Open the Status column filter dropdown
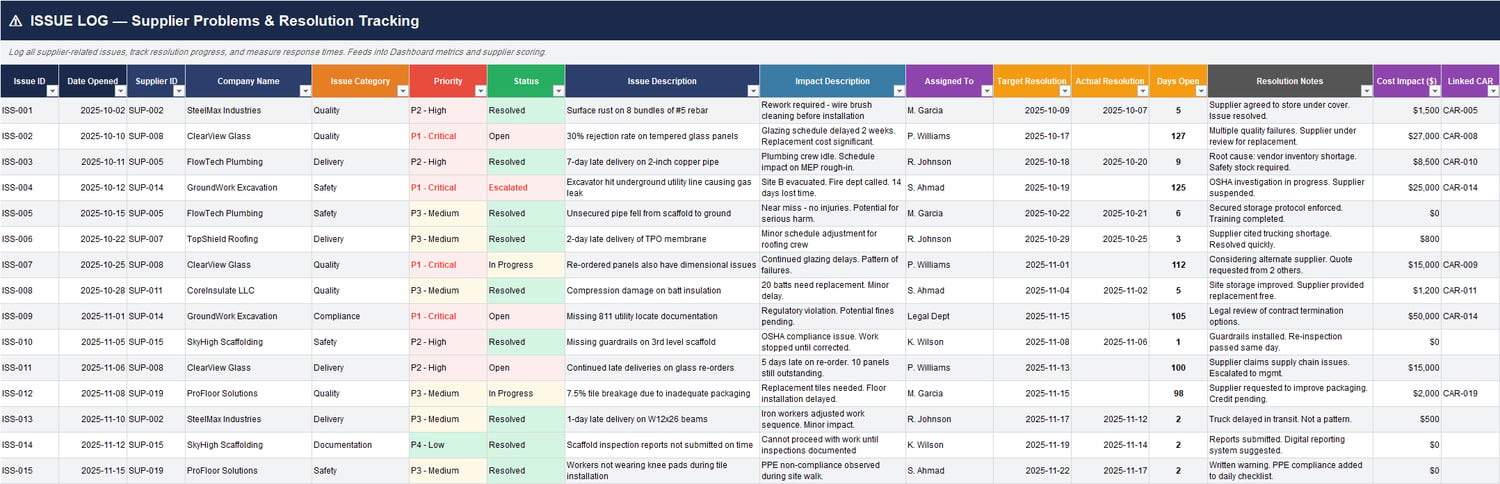The height and width of the screenshot is (484, 1500). [x=558, y=90]
